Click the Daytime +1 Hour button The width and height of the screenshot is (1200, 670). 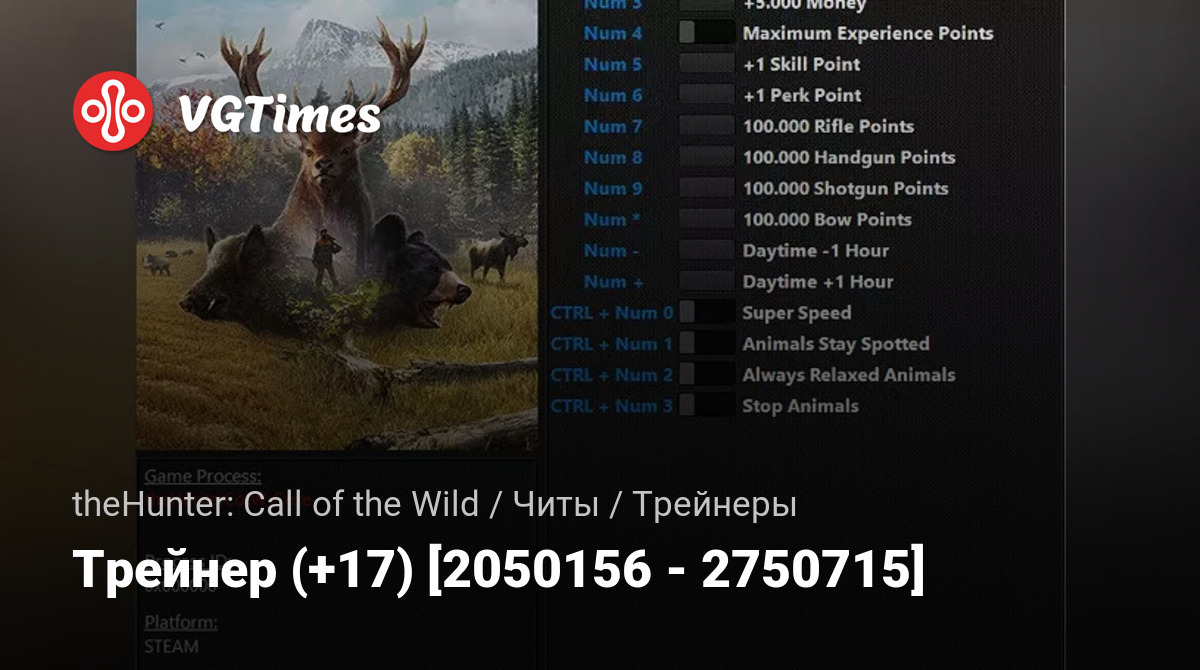(707, 281)
